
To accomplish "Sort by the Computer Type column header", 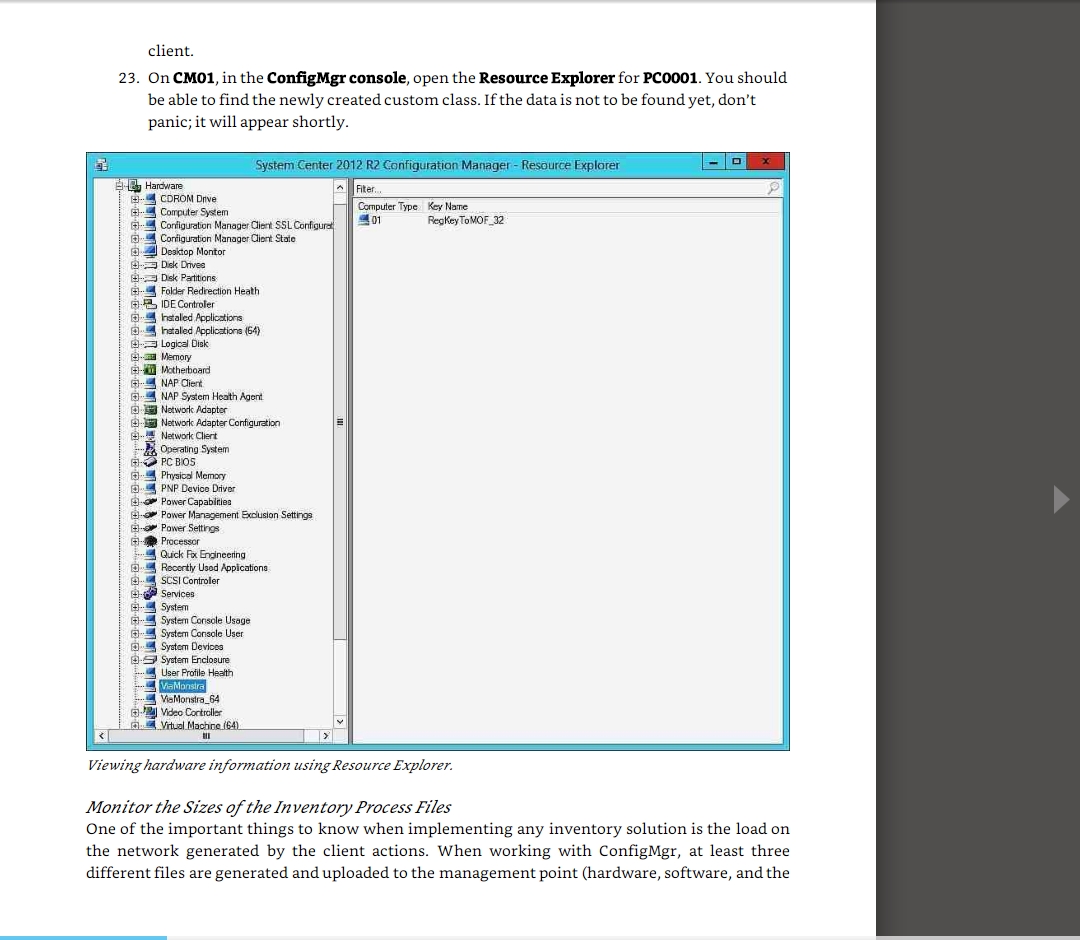I will coord(388,206).
